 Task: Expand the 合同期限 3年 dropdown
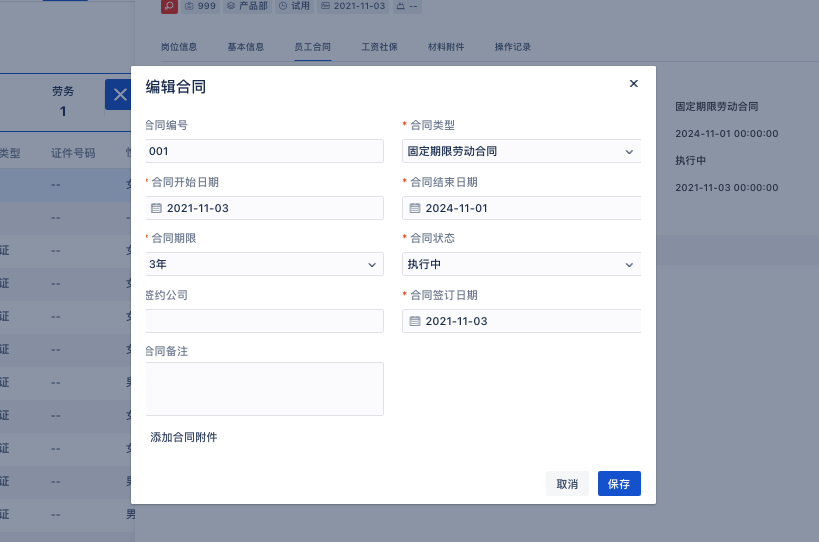click(x=264, y=264)
